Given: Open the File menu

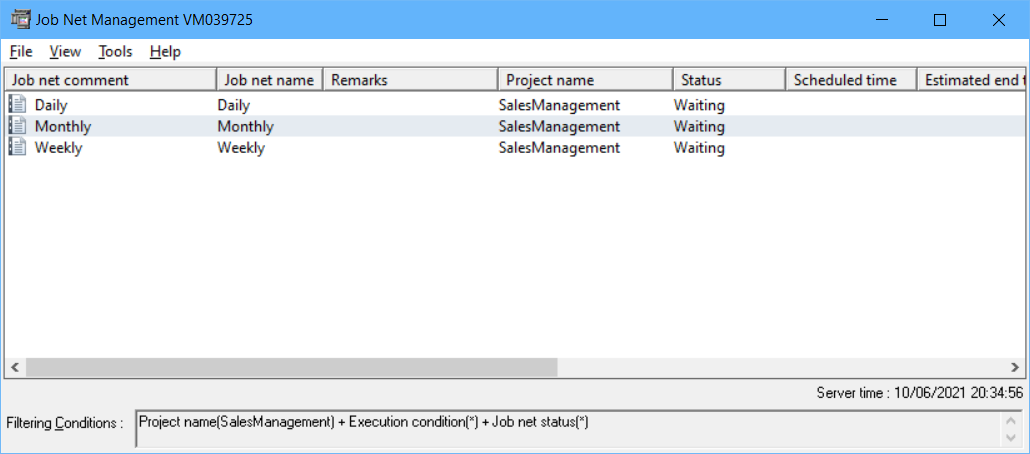Looking at the screenshot, I should pos(21,51).
